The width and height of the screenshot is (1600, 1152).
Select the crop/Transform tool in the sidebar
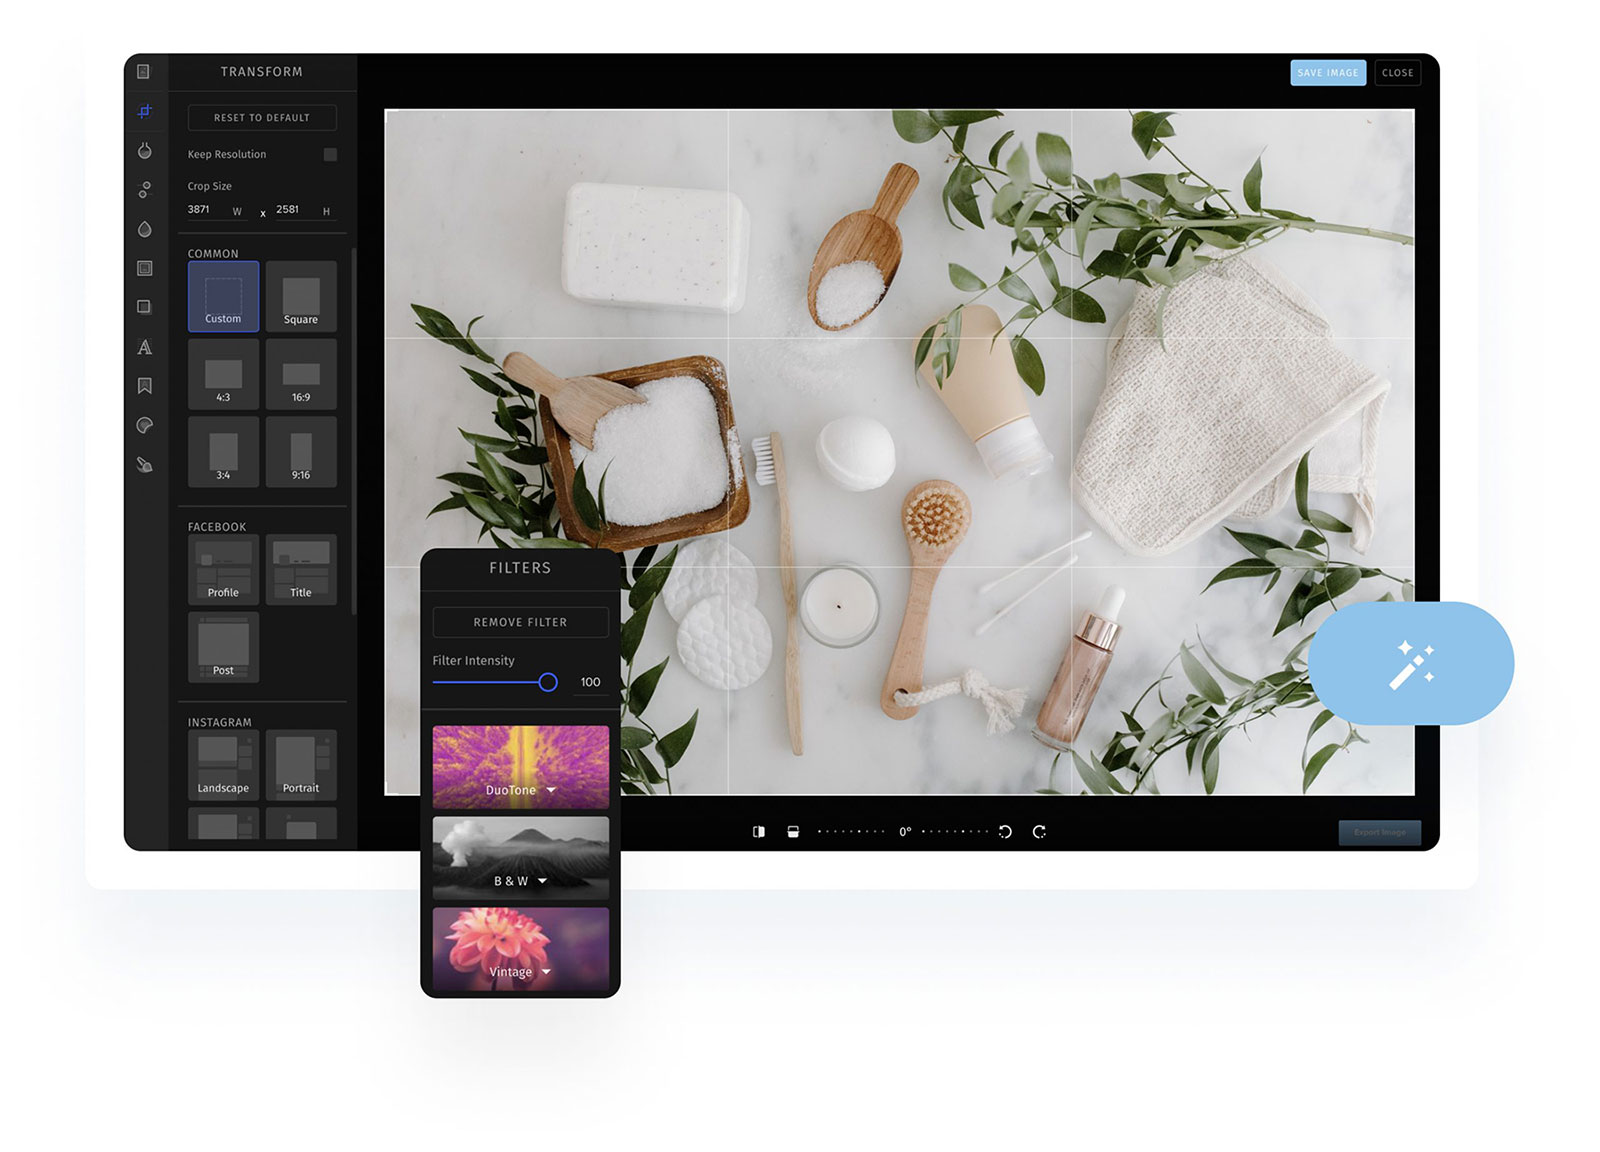145,111
